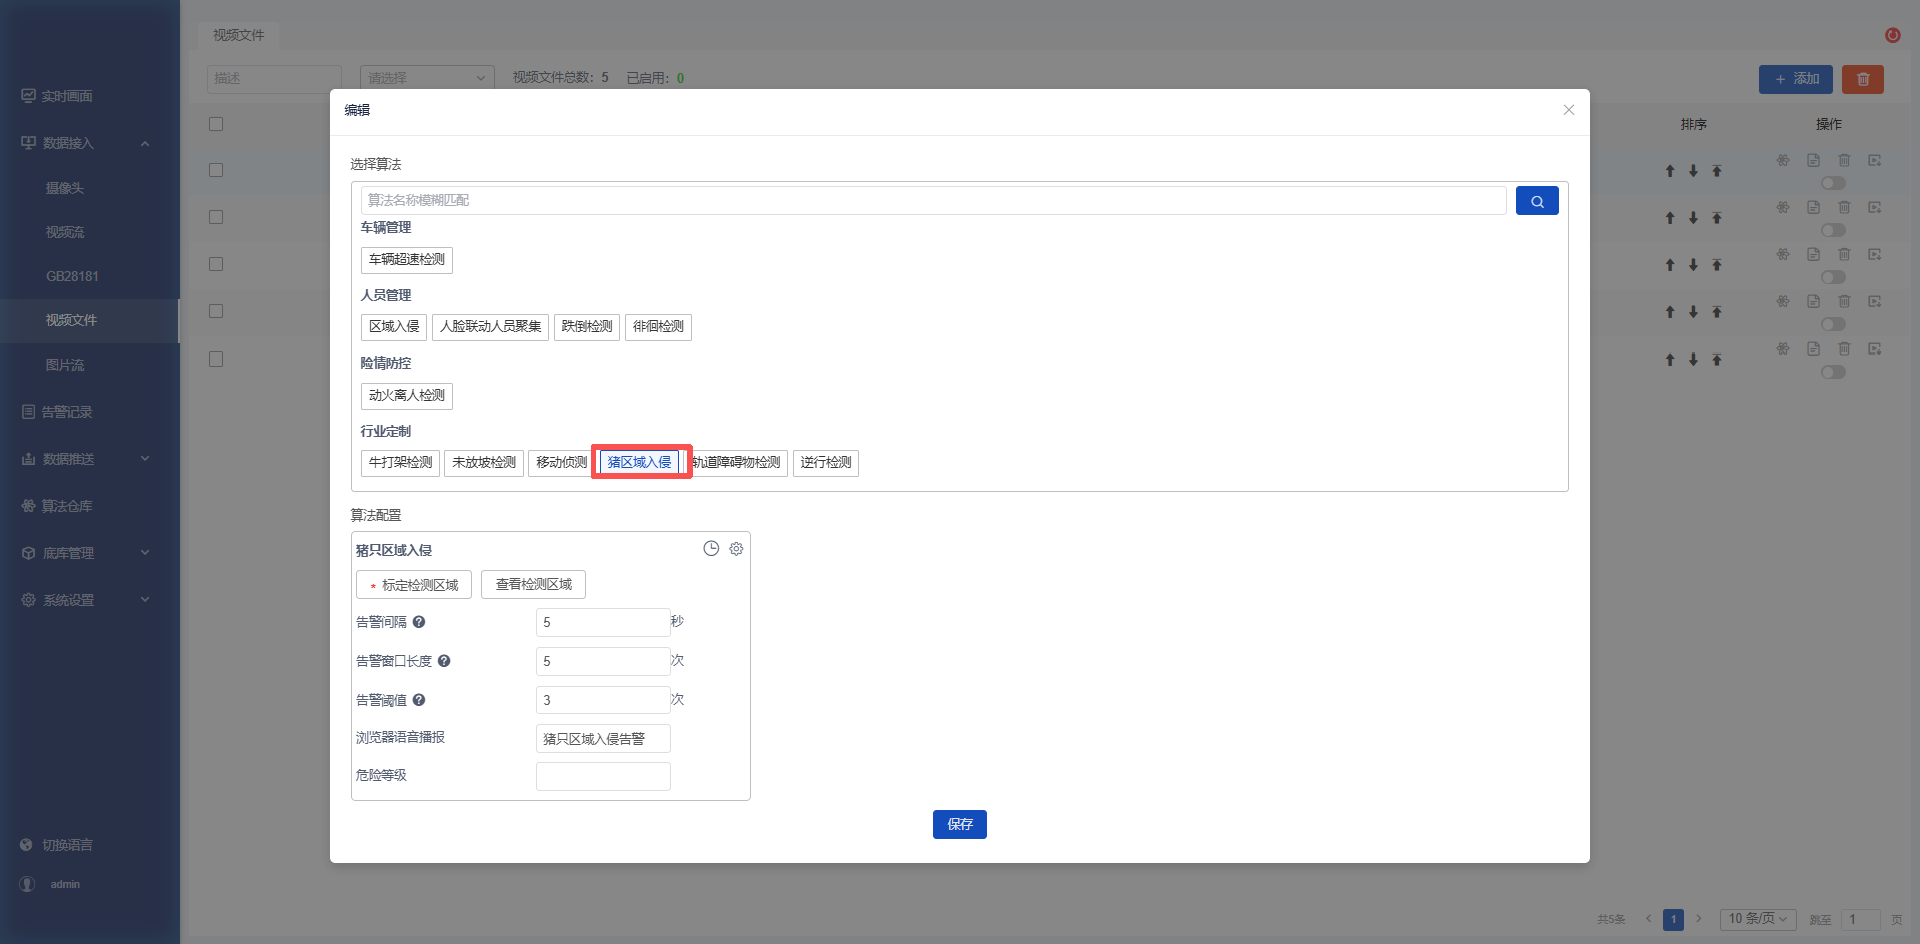
Task: Click the red delete trash button at top right
Action: click(x=1863, y=79)
